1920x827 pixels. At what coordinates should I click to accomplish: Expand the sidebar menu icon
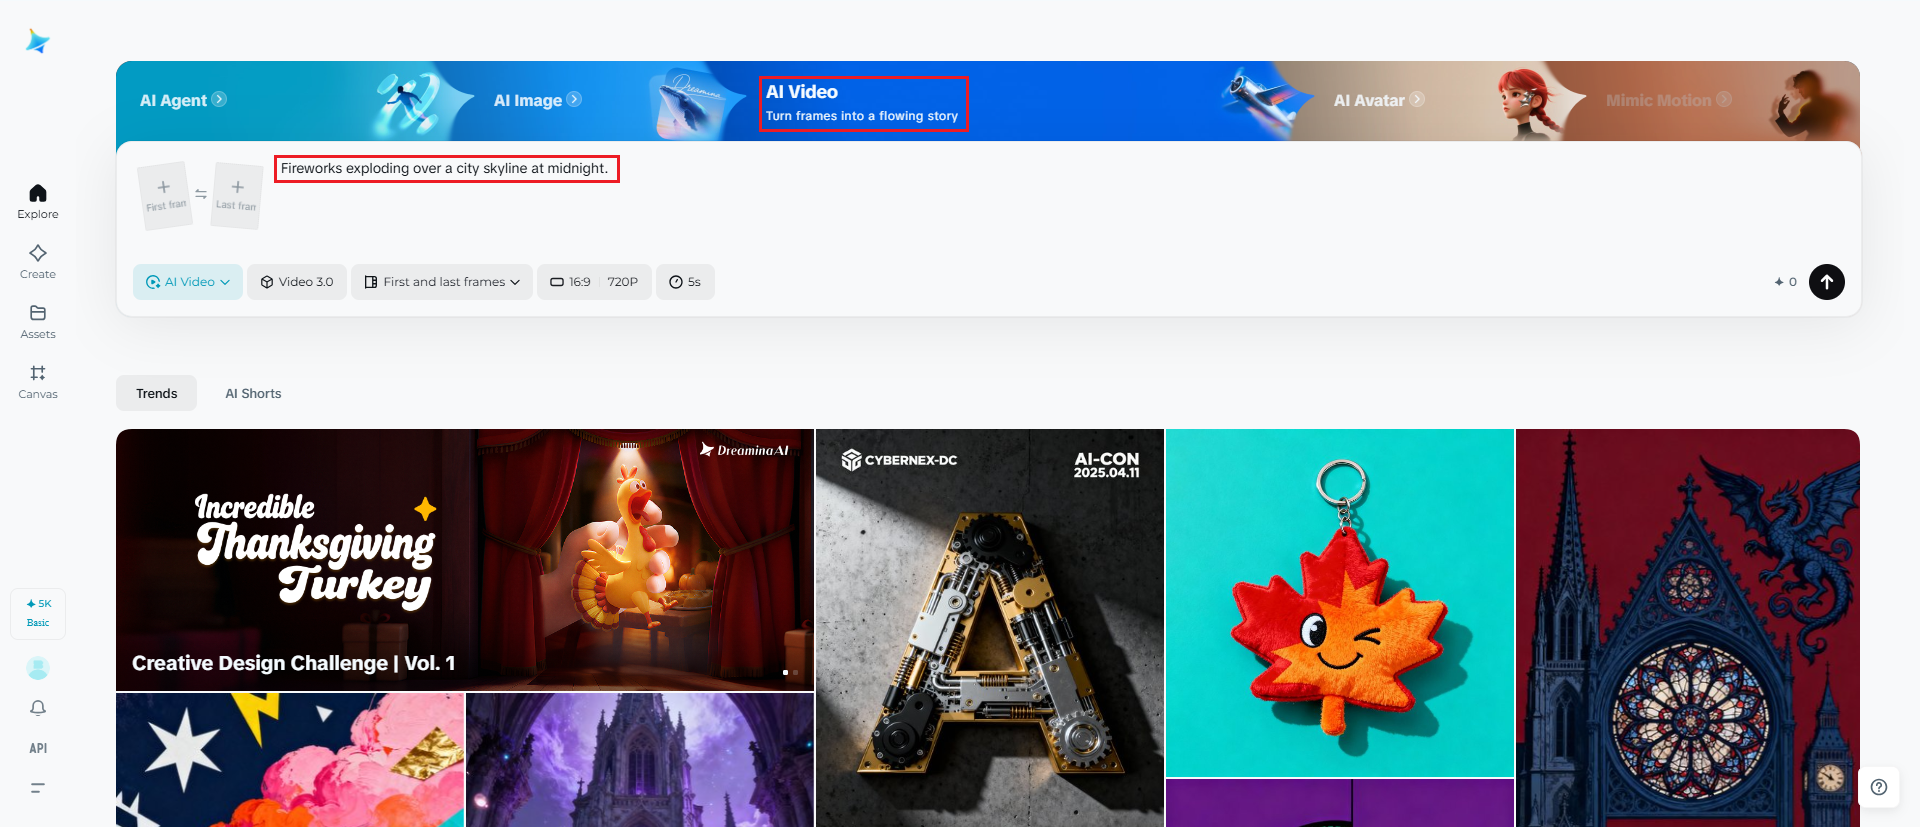pyautogui.click(x=38, y=788)
